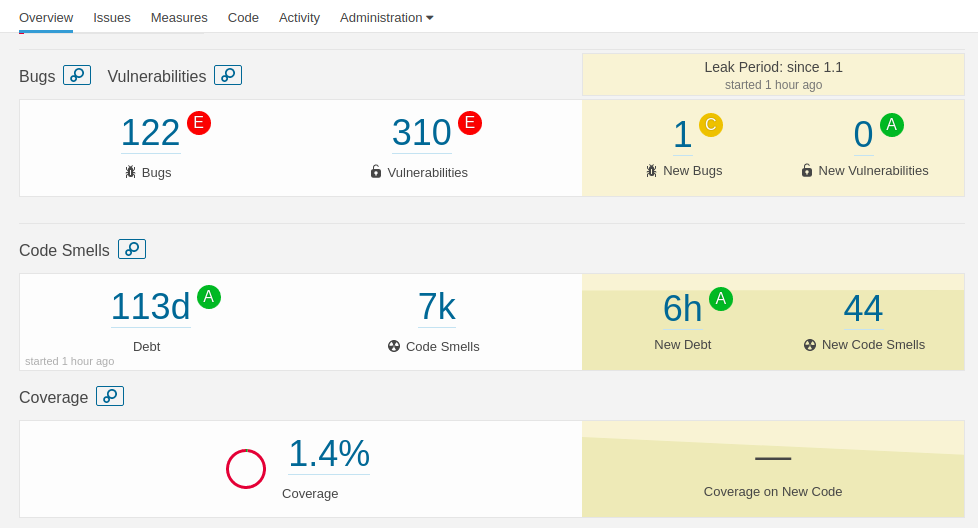Click the red E rating badge beside 122
Viewport: 978px width, 528px height.
[x=199, y=123]
